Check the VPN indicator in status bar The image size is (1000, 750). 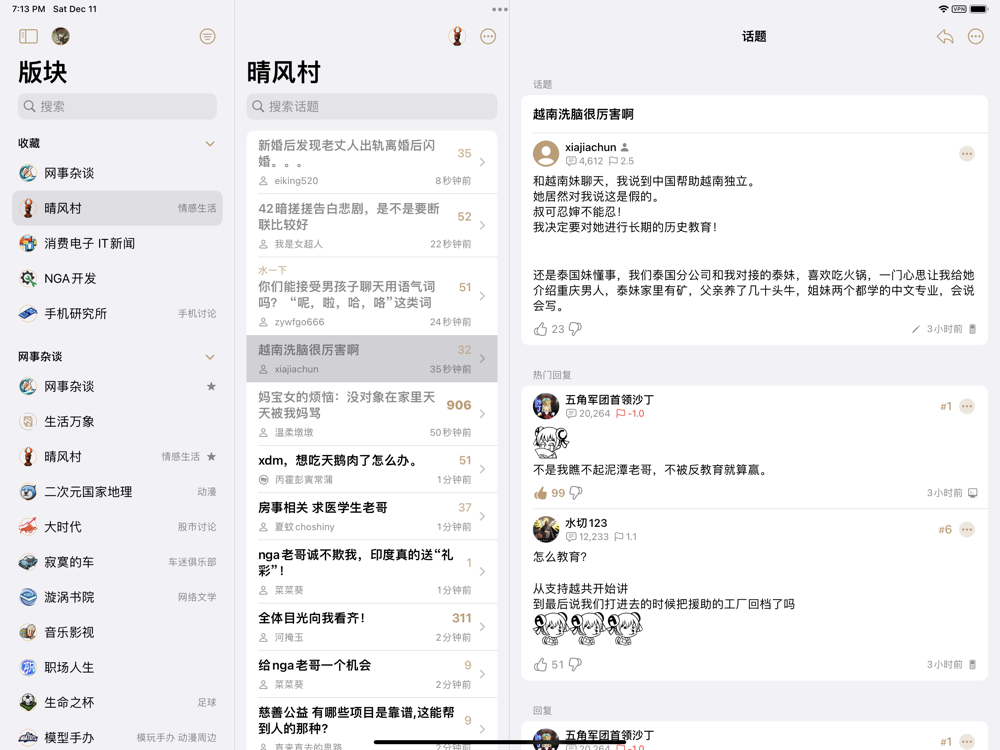959,9
